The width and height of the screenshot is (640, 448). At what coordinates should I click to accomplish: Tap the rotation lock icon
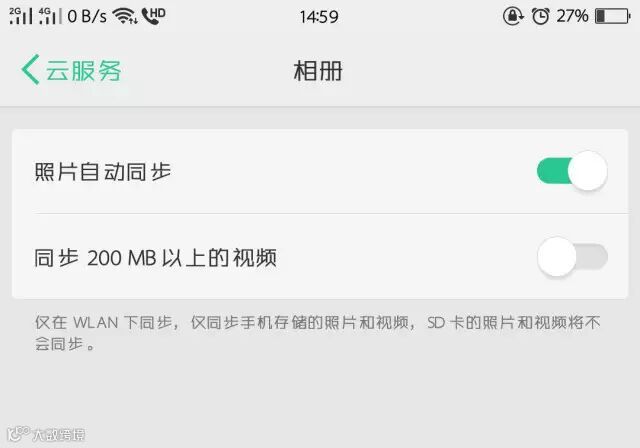[x=513, y=16]
